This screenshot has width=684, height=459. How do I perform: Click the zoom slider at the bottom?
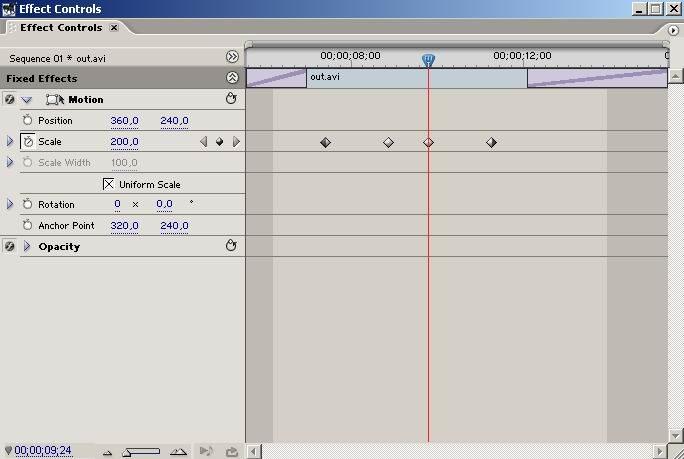(x=141, y=452)
